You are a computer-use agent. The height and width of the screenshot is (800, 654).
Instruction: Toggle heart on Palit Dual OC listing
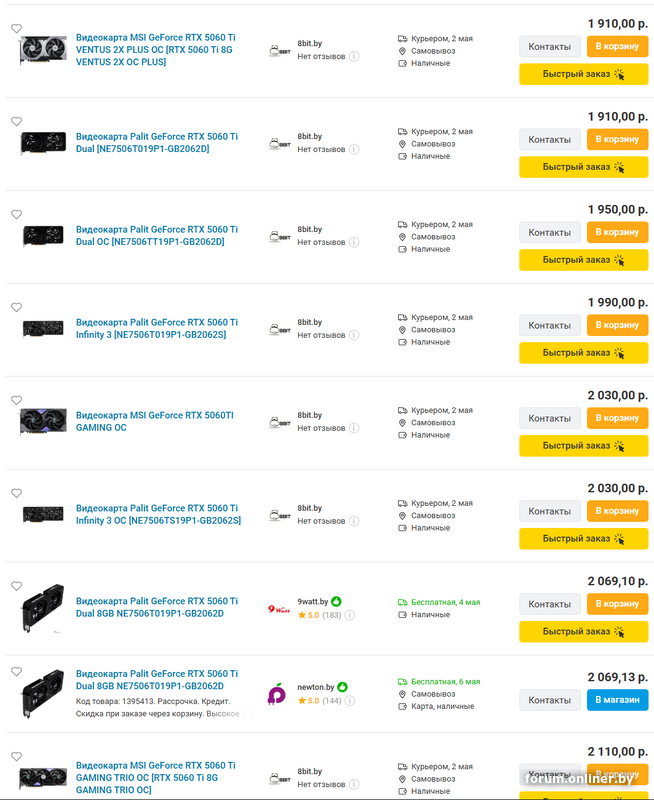click(x=16, y=214)
